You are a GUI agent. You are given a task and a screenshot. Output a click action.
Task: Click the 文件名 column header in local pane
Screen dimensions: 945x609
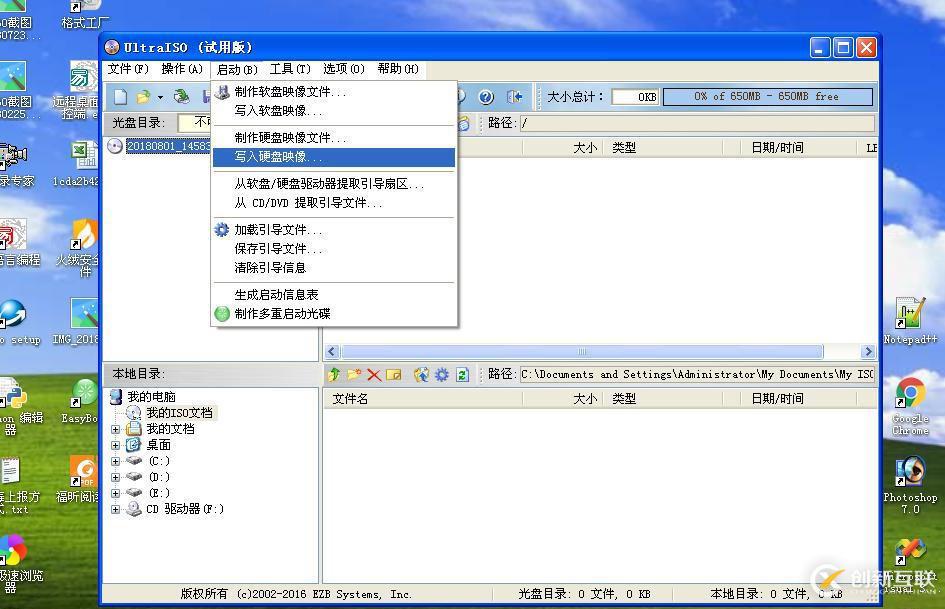(423, 399)
